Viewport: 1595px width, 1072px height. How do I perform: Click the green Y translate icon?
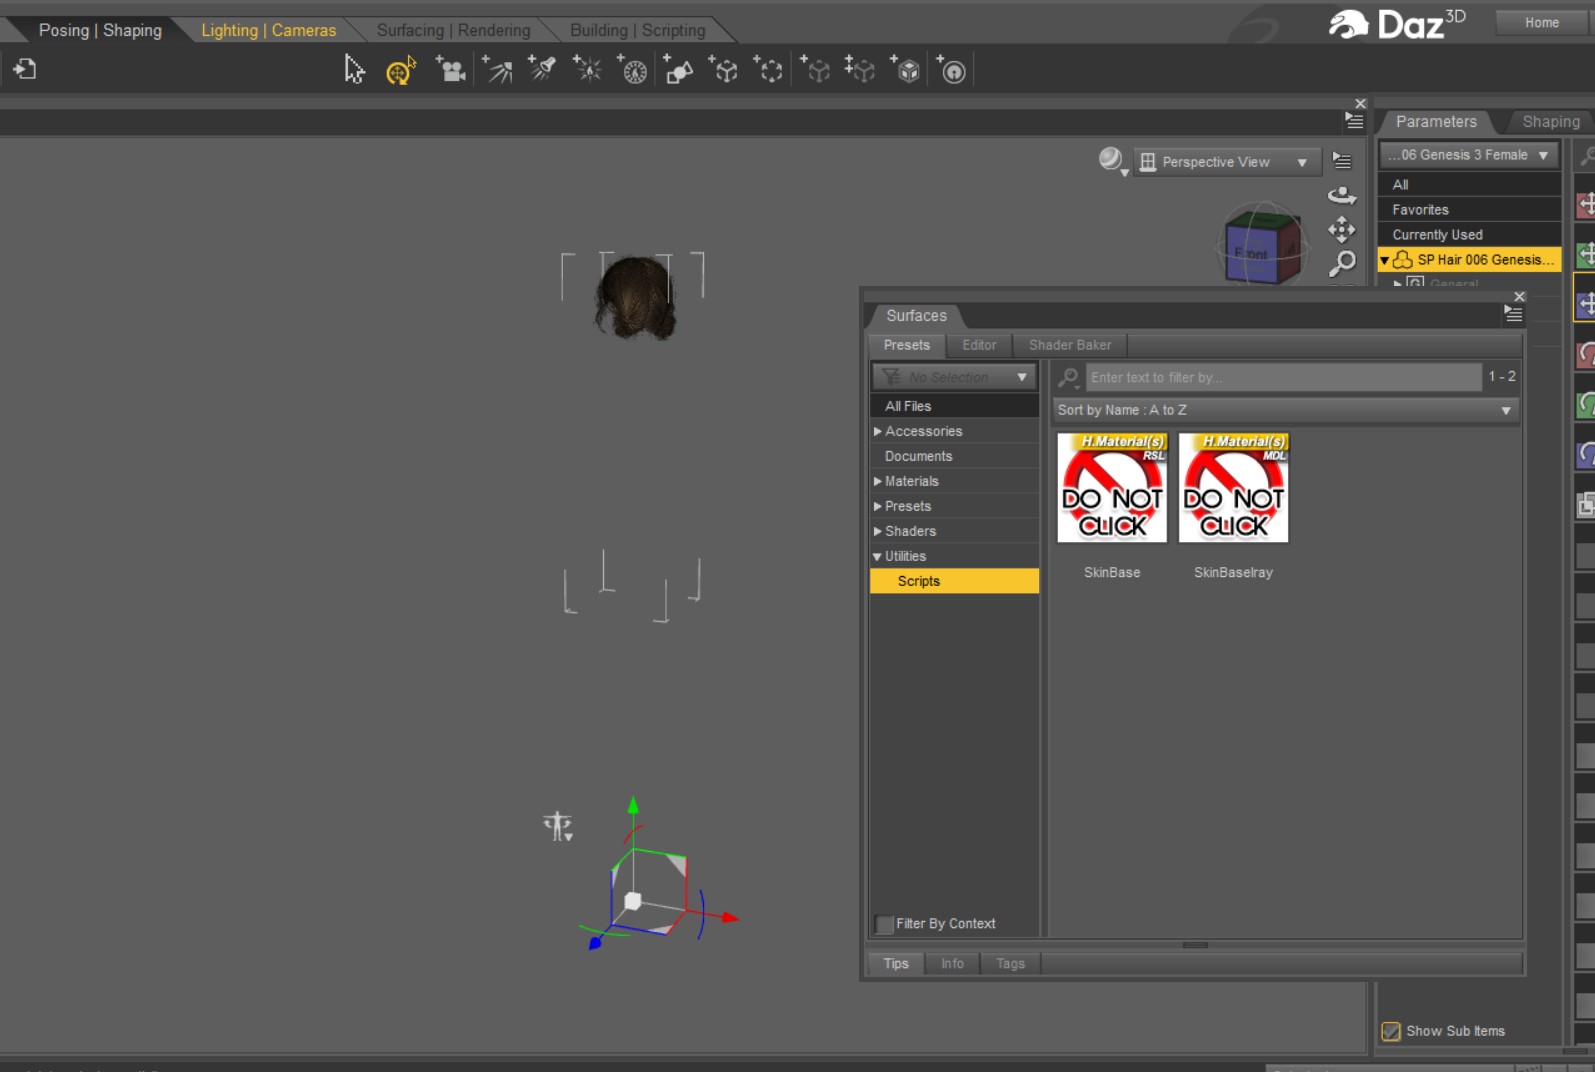[x=1585, y=255]
